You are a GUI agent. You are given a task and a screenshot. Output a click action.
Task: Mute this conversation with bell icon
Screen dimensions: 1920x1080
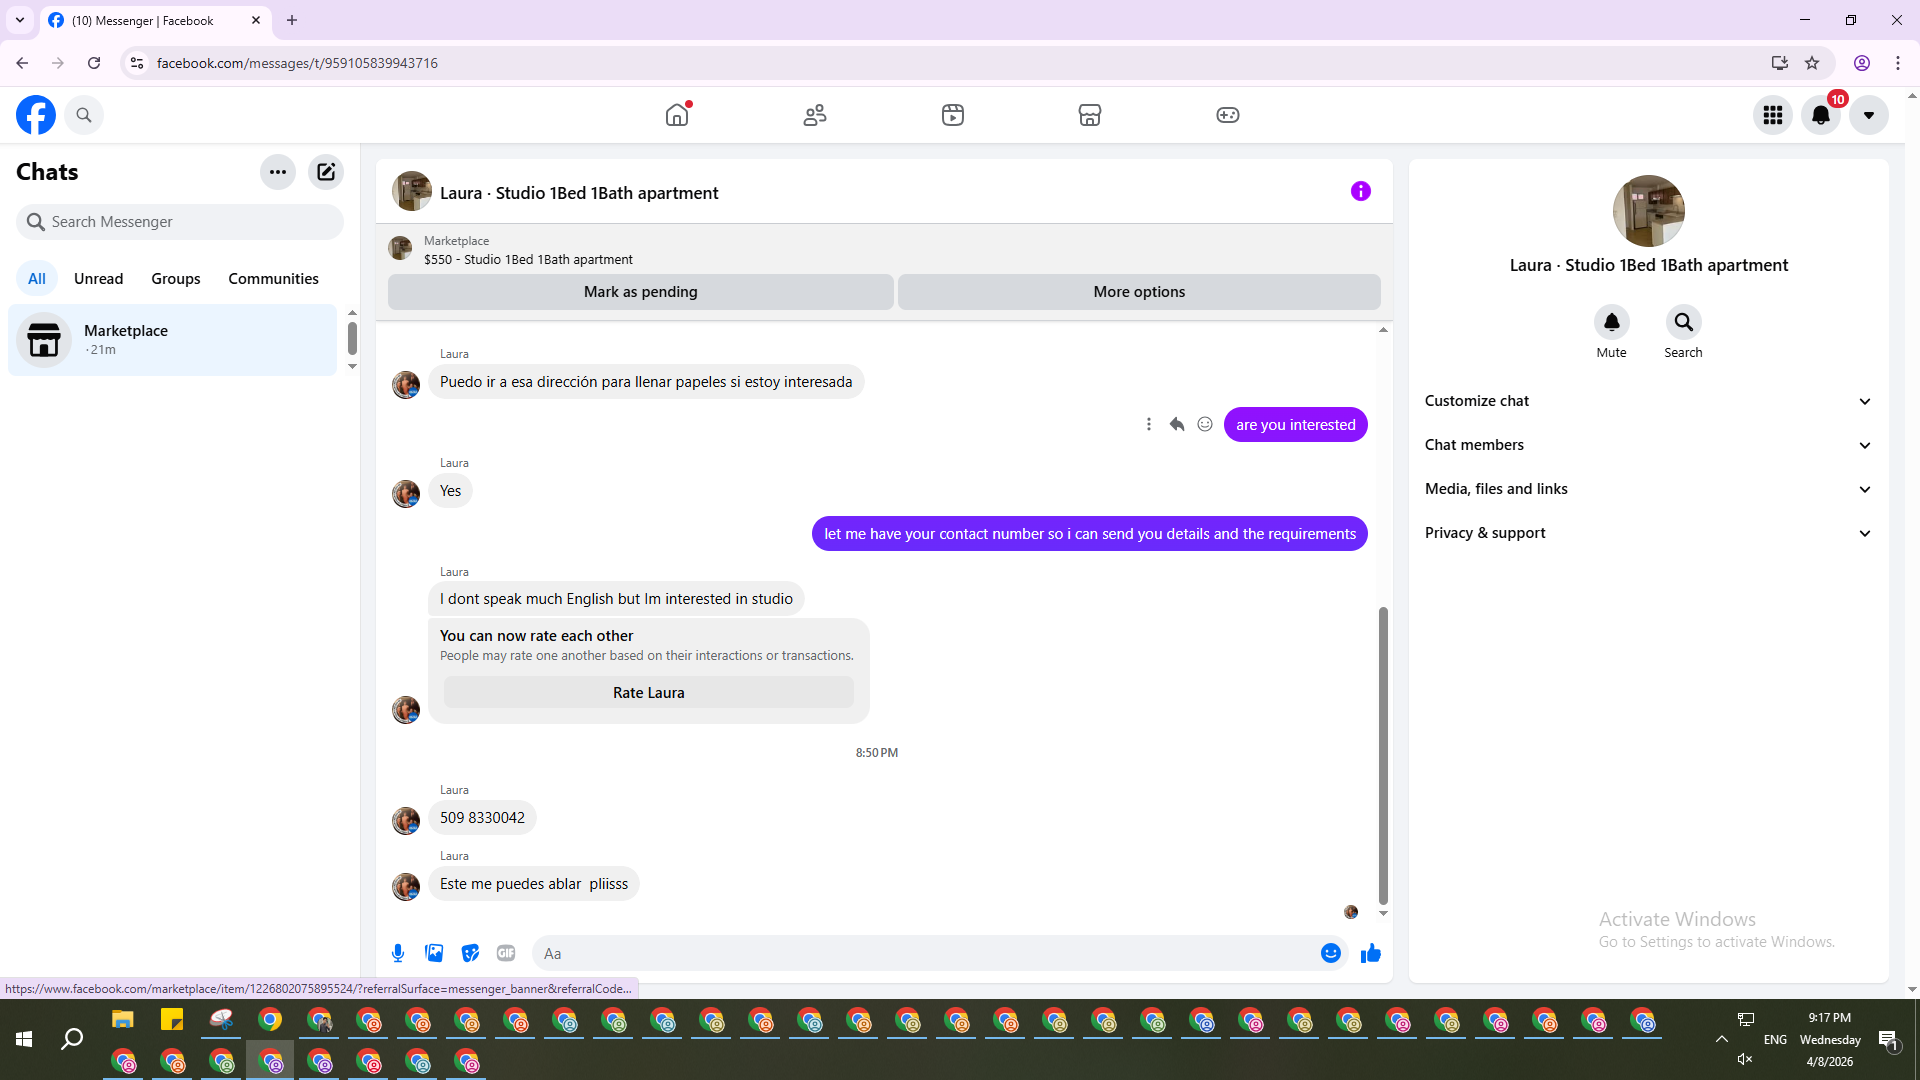(x=1611, y=322)
